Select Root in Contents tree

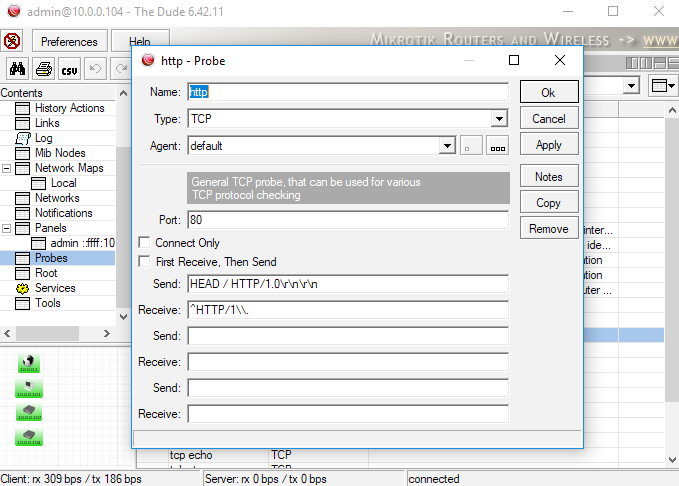tap(46, 273)
